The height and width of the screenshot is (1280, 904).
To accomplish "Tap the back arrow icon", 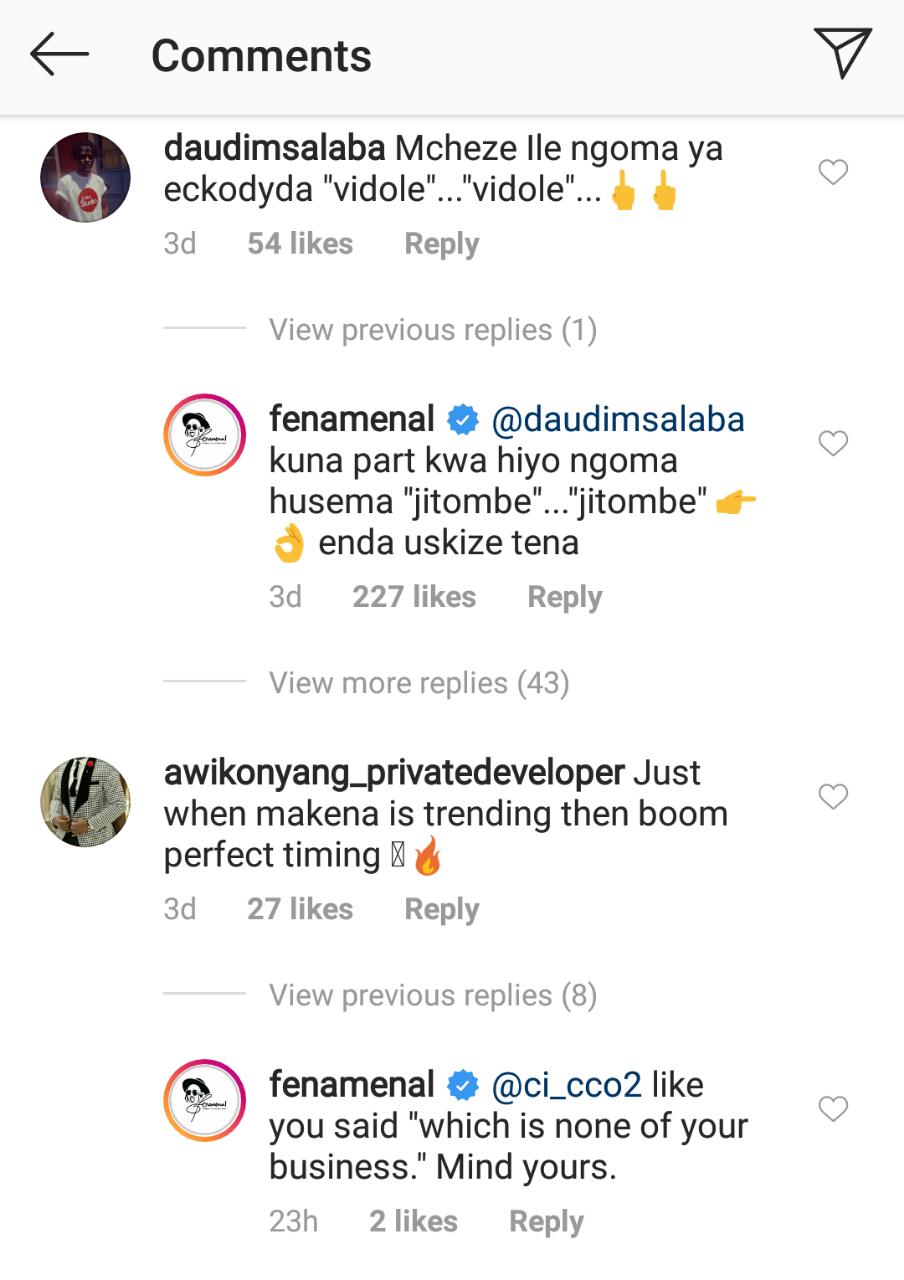I will point(59,55).
